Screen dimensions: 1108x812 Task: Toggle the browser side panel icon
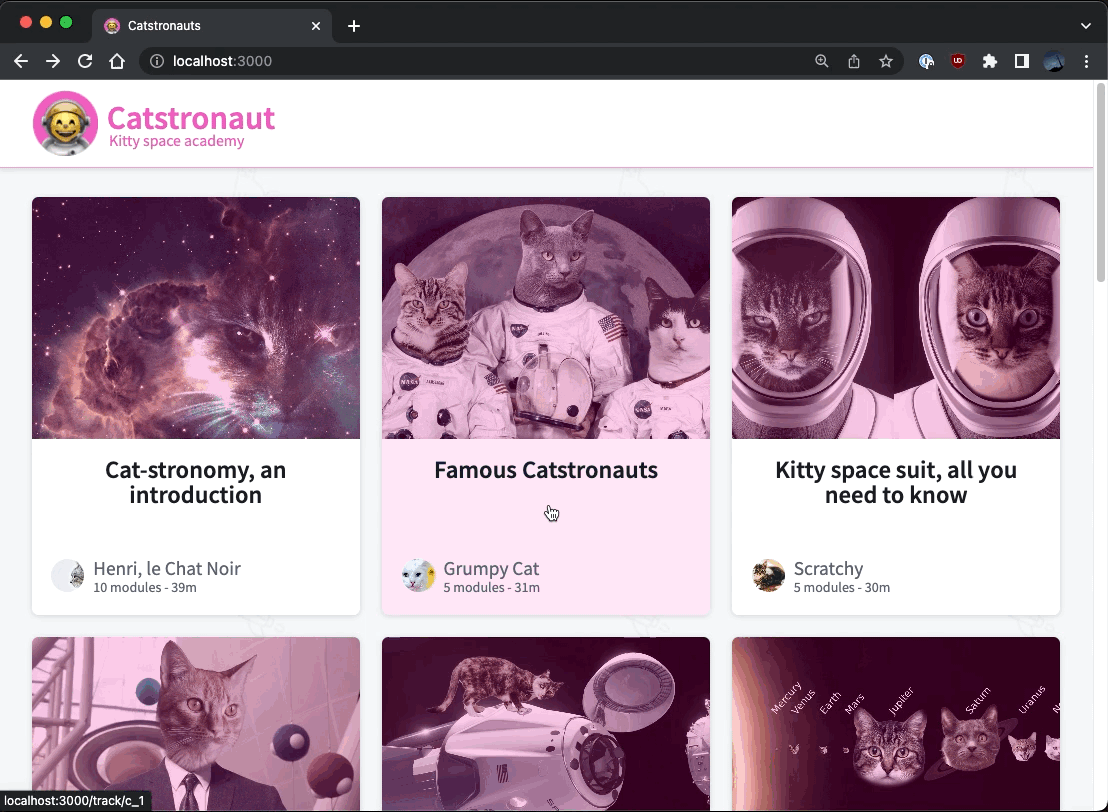point(1021,61)
